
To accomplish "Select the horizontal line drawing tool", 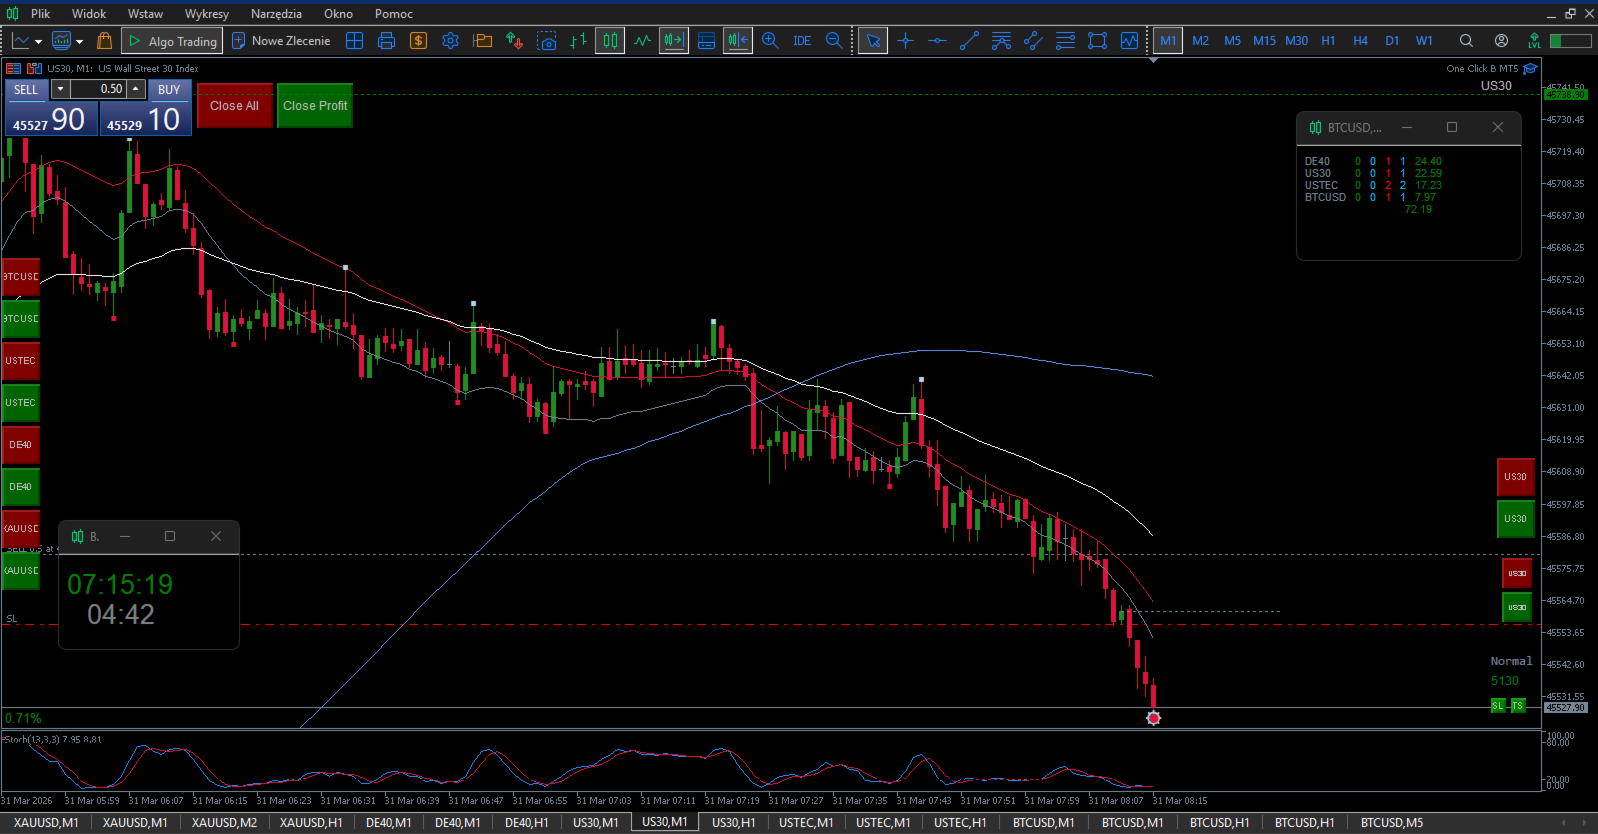I will 937,41.
